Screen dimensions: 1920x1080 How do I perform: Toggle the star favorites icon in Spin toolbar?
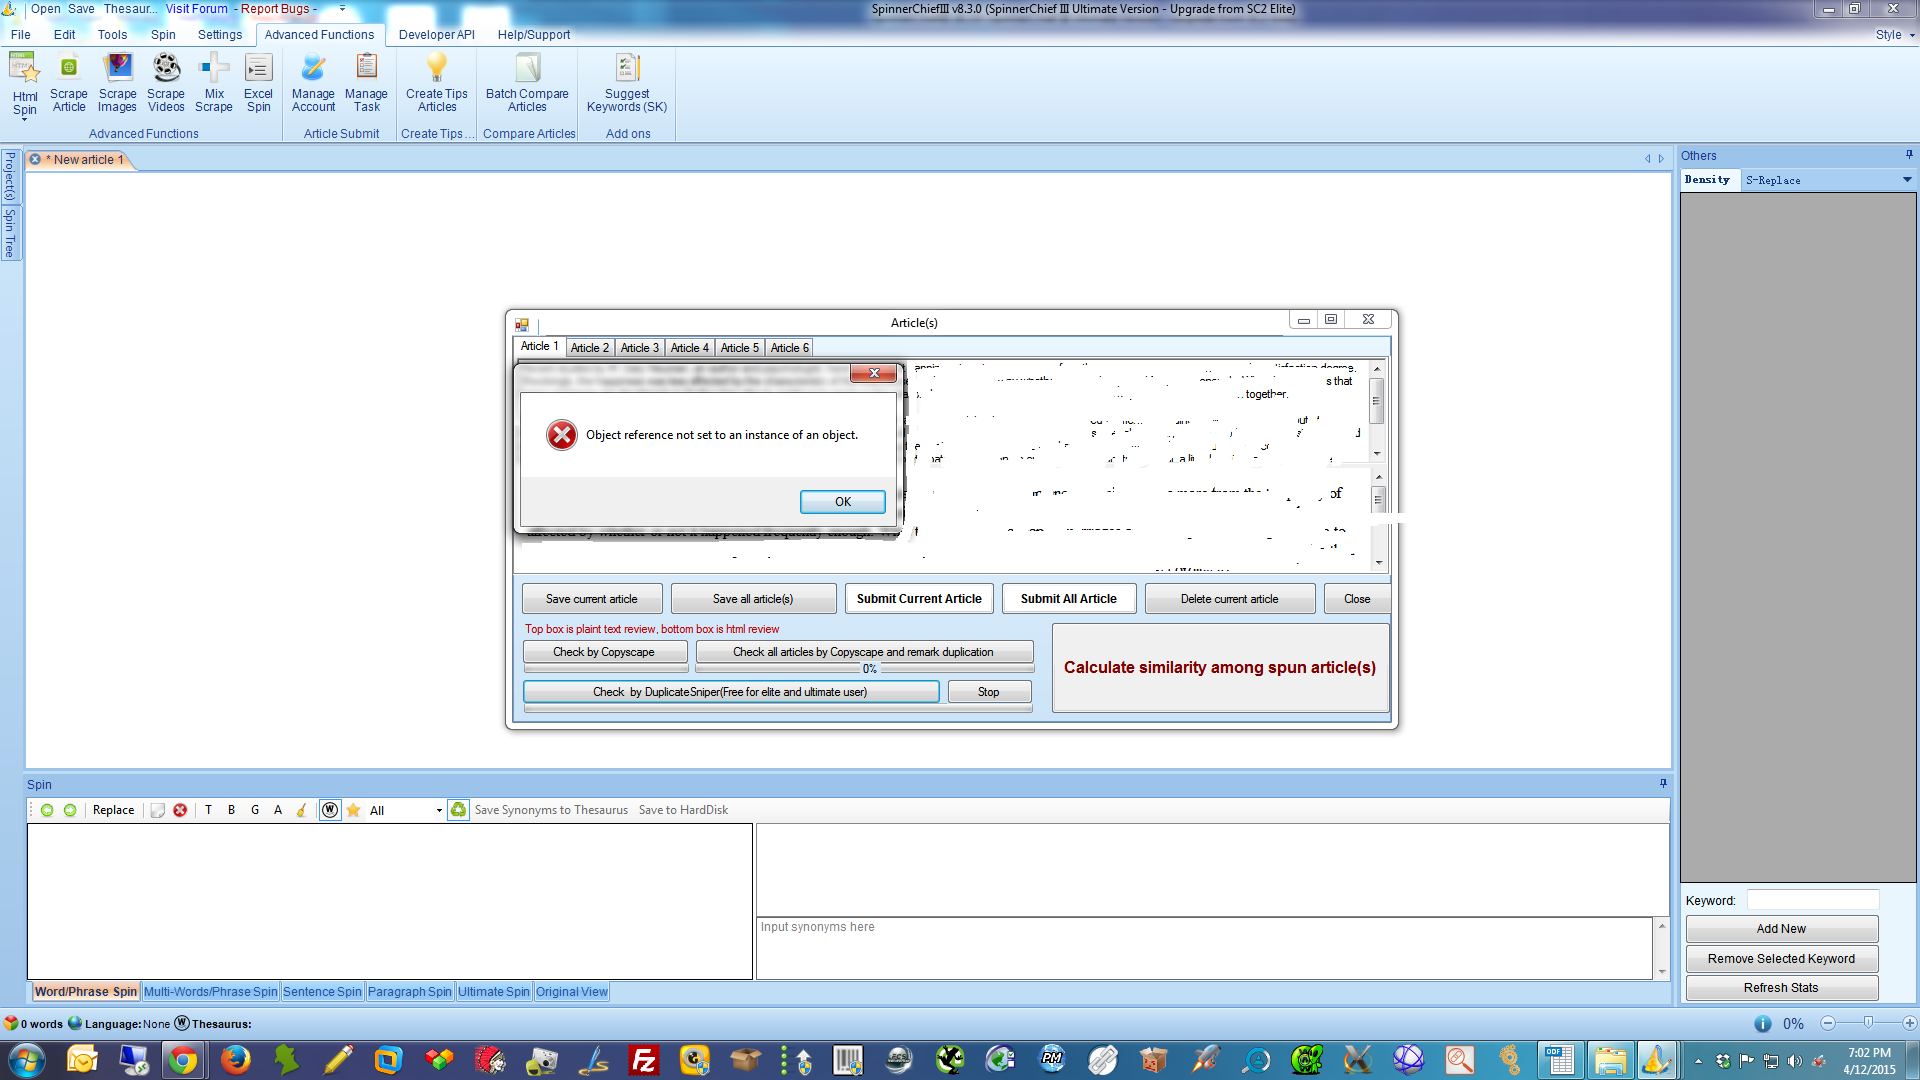click(353, 810)
